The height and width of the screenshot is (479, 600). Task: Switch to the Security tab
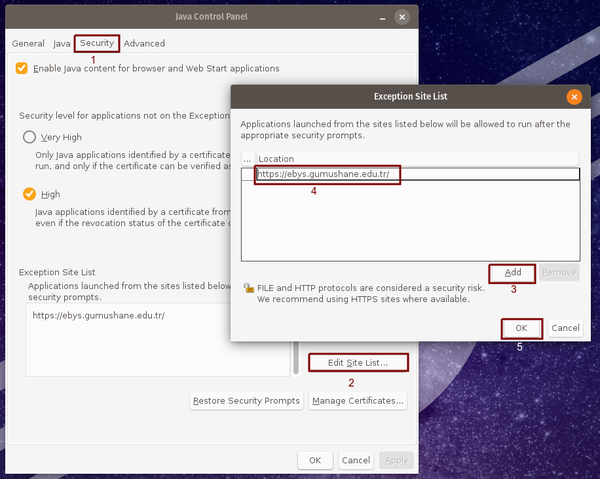coord(97,43)
